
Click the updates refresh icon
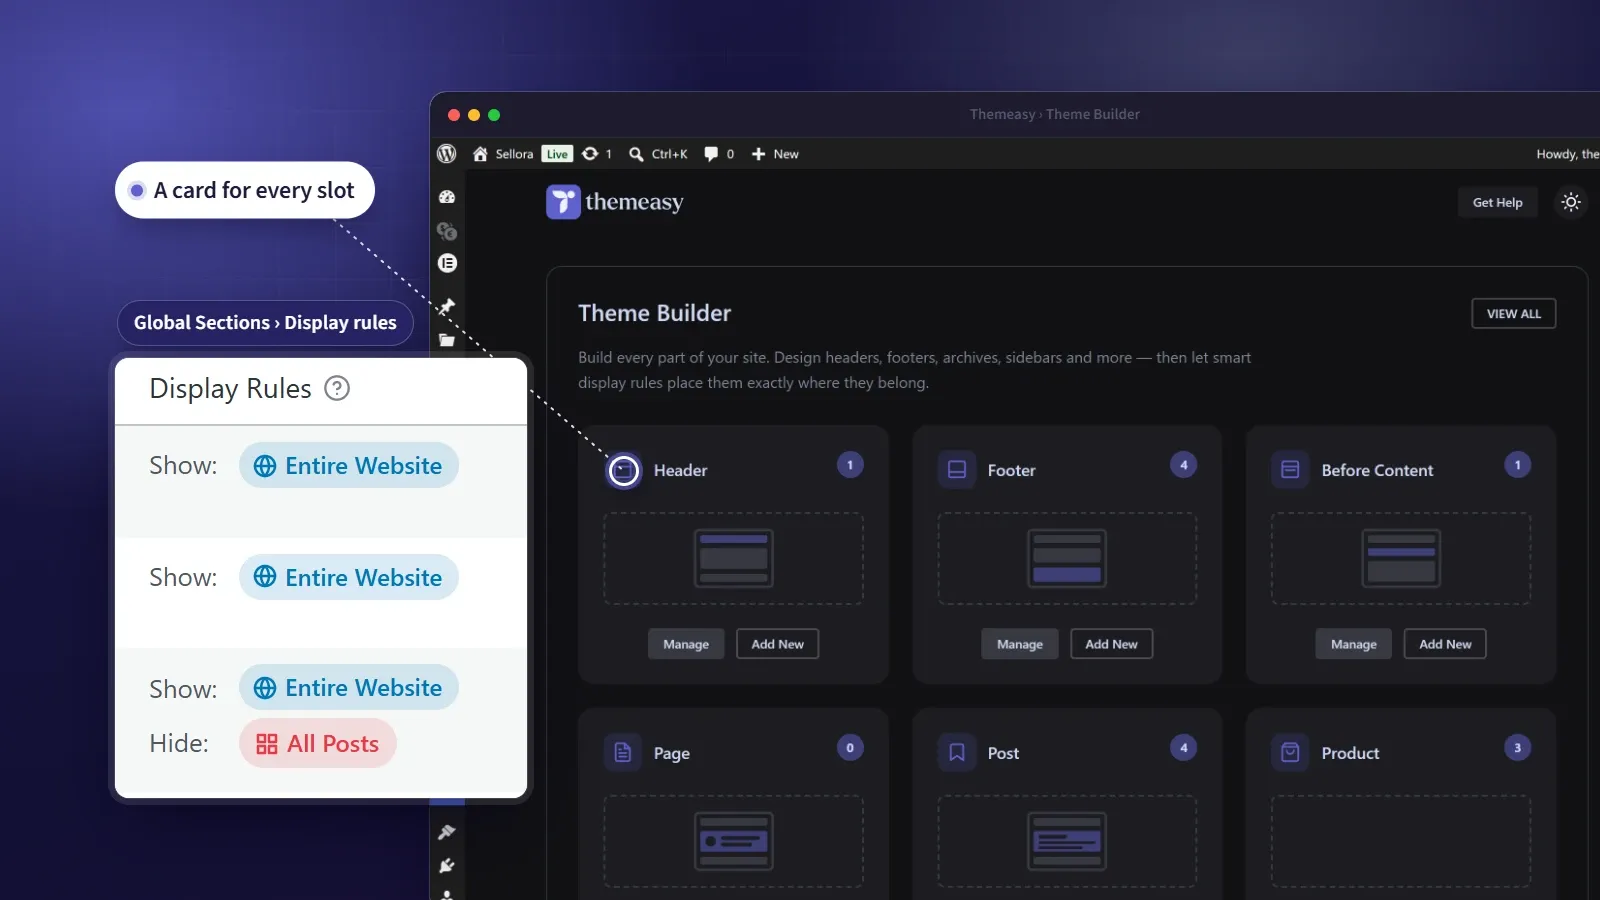pyautogui.click(x=590, y=153)
